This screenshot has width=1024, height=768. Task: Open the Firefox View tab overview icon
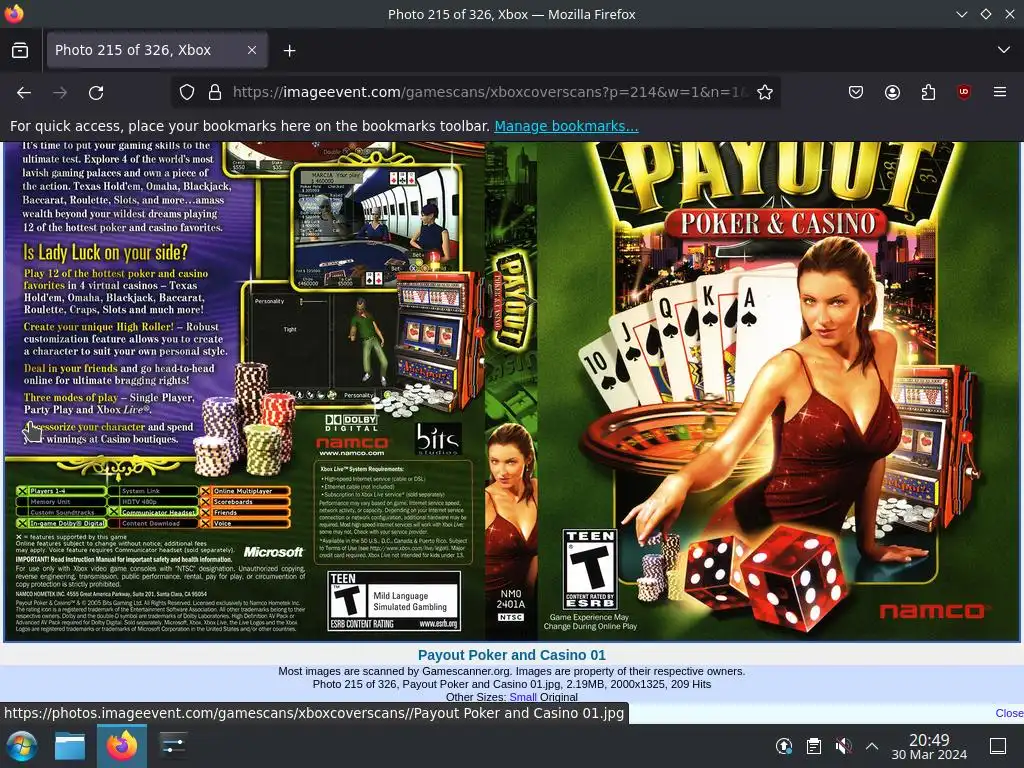tap(20, 50)
